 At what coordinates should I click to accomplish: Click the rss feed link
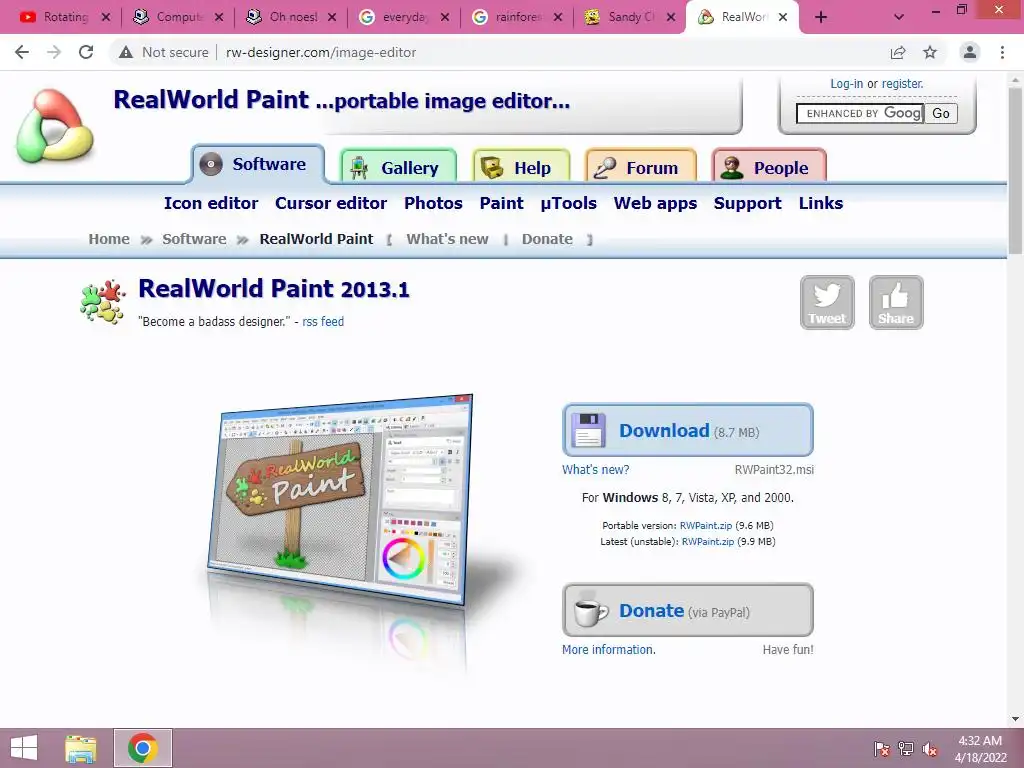click(323, 321)
